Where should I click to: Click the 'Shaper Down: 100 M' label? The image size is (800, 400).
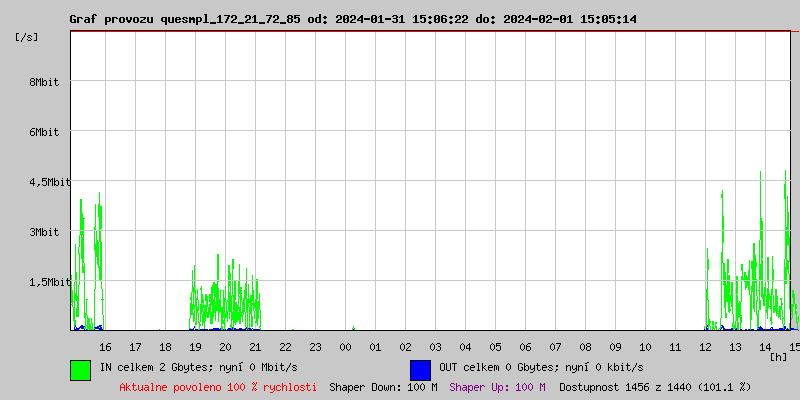tap(383, 386)
